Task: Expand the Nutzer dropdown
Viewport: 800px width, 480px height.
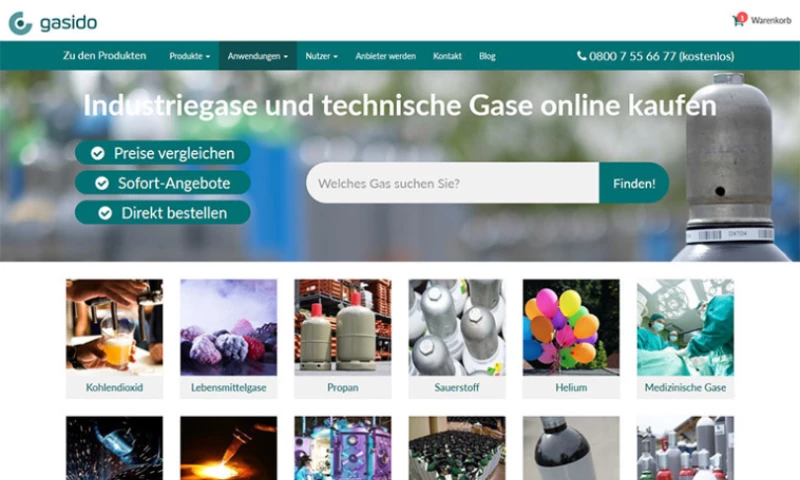Action: (x=321, y=56)
